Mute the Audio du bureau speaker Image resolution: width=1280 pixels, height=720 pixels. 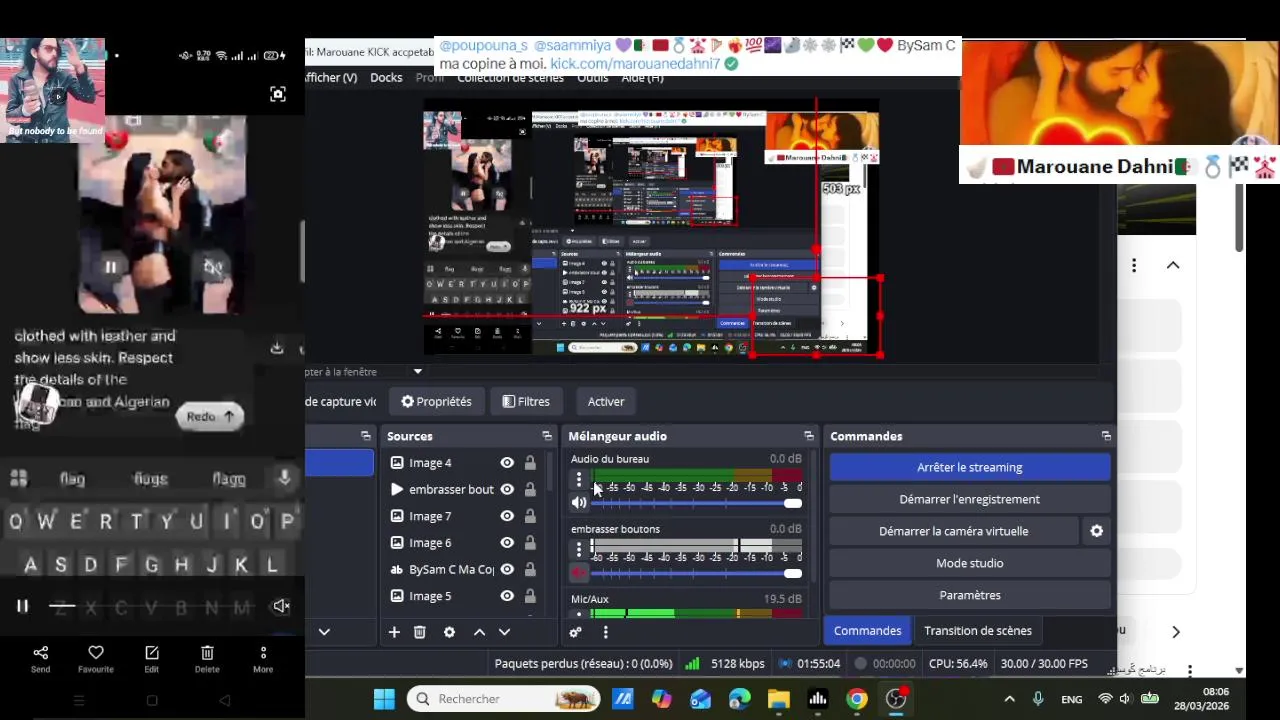click(x=579, y=502)
